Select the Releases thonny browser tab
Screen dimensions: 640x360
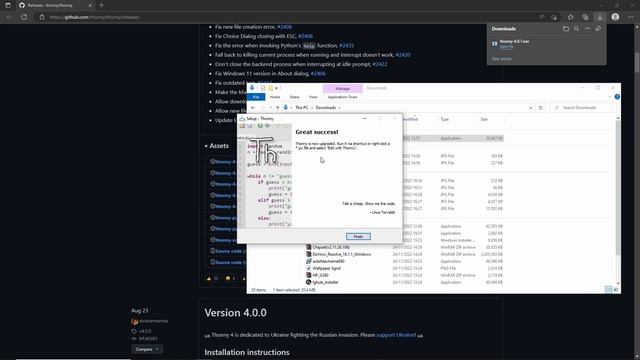[55, 5]
